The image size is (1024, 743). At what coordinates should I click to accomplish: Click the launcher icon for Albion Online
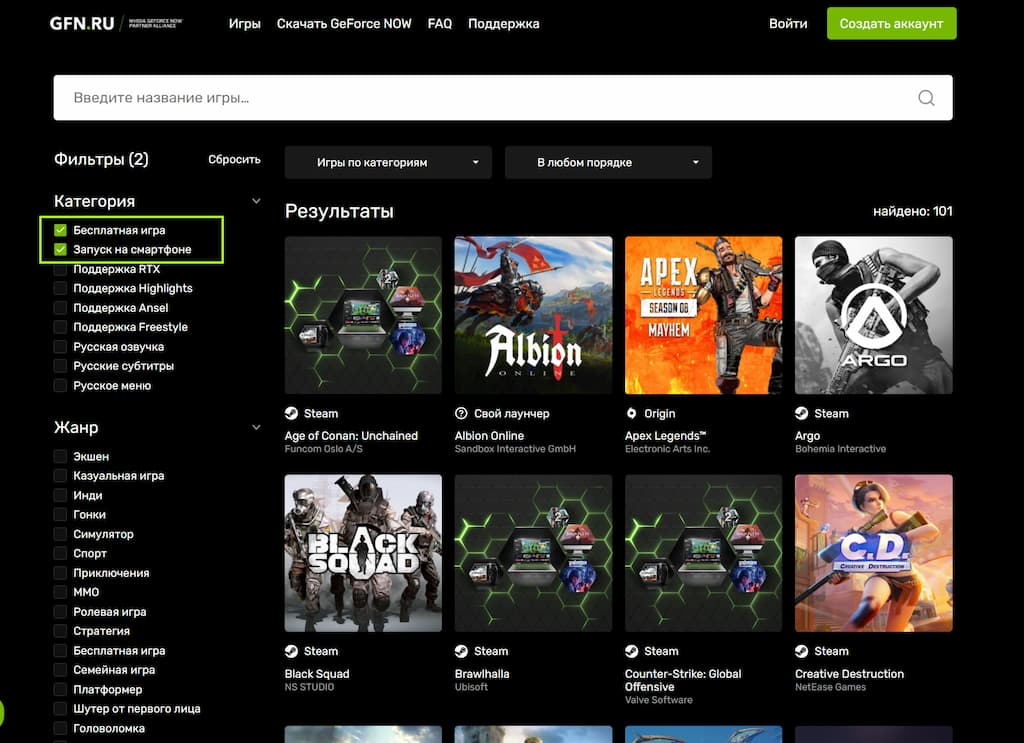(461, 413)
